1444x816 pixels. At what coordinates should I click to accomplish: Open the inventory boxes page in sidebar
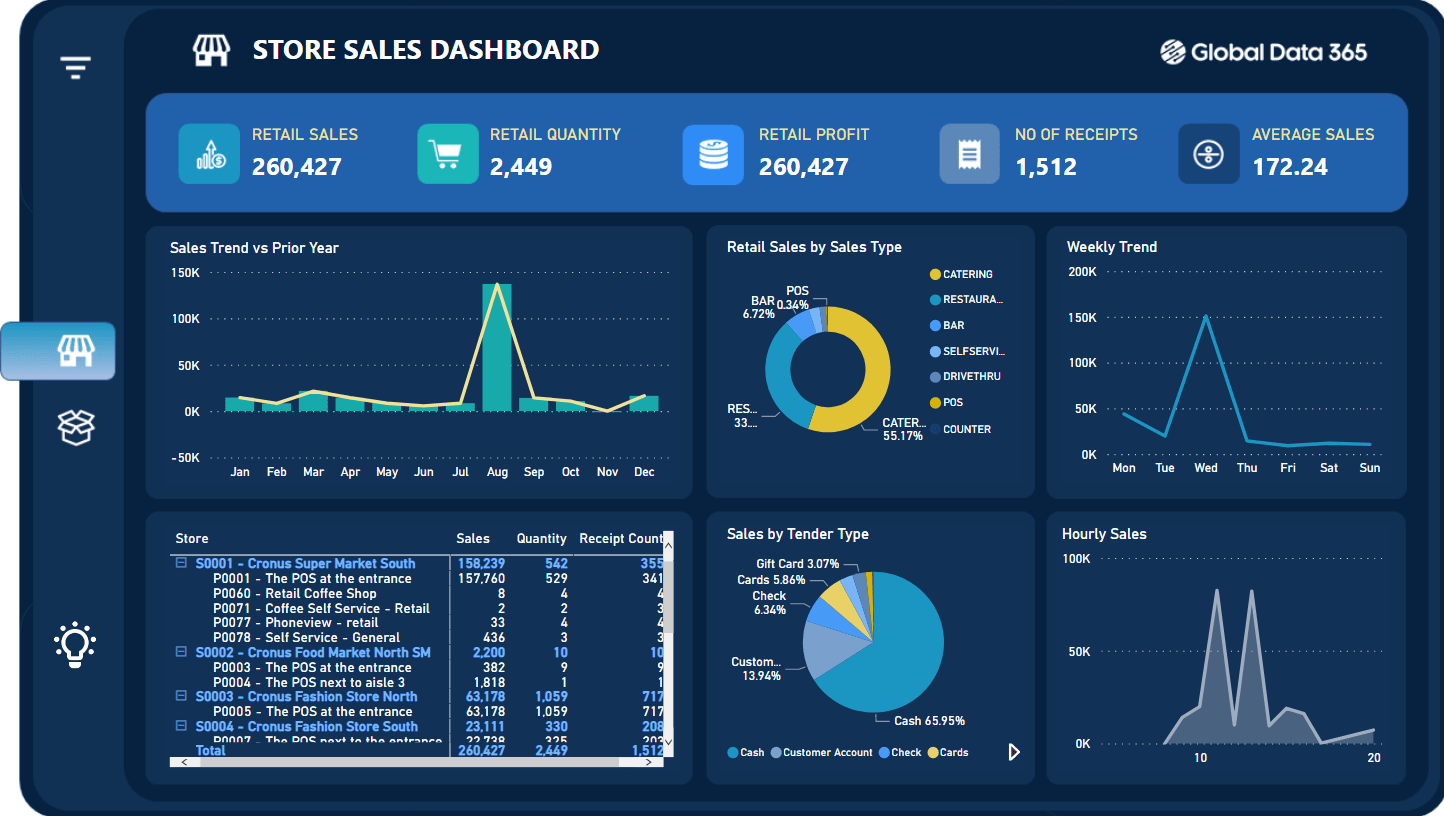pos(76,426)
